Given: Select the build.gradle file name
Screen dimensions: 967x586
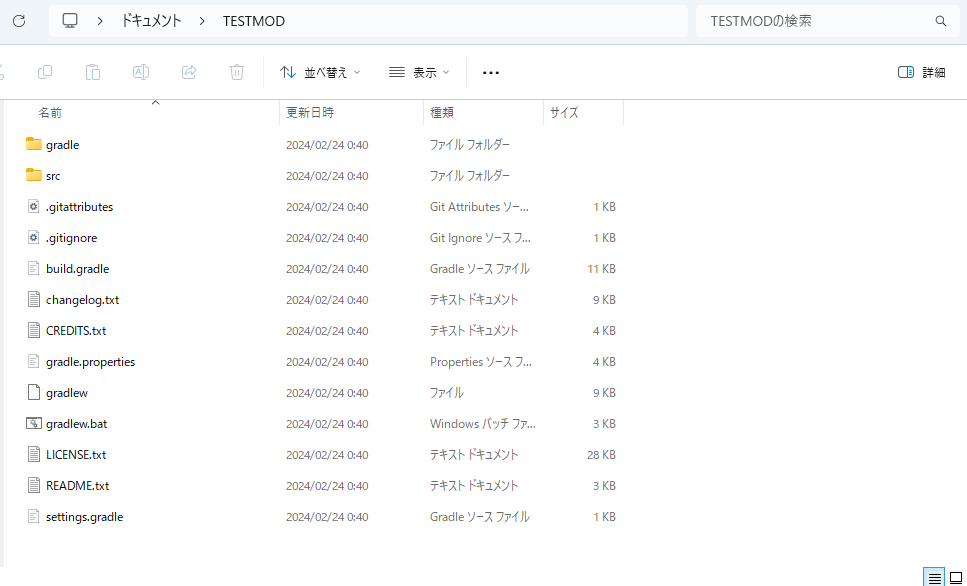Looking at the screenshot, I should [x=78, y=268].
